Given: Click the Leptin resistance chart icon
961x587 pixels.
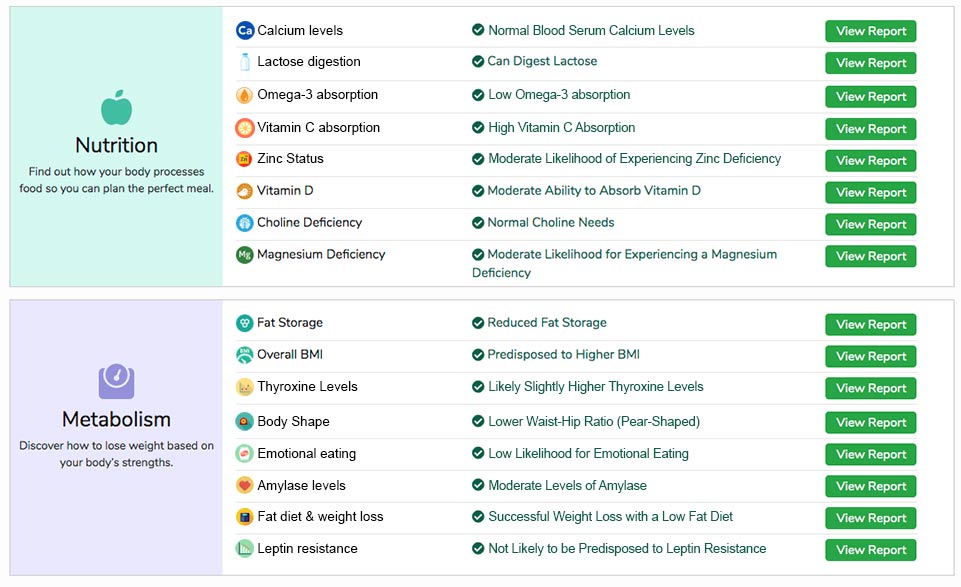Looking at the screenshot, I should [245, 548].
